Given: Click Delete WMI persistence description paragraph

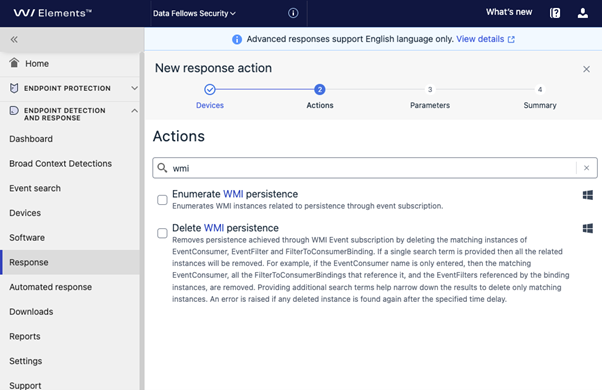Looking at the screenshot, I should [371, 269].
